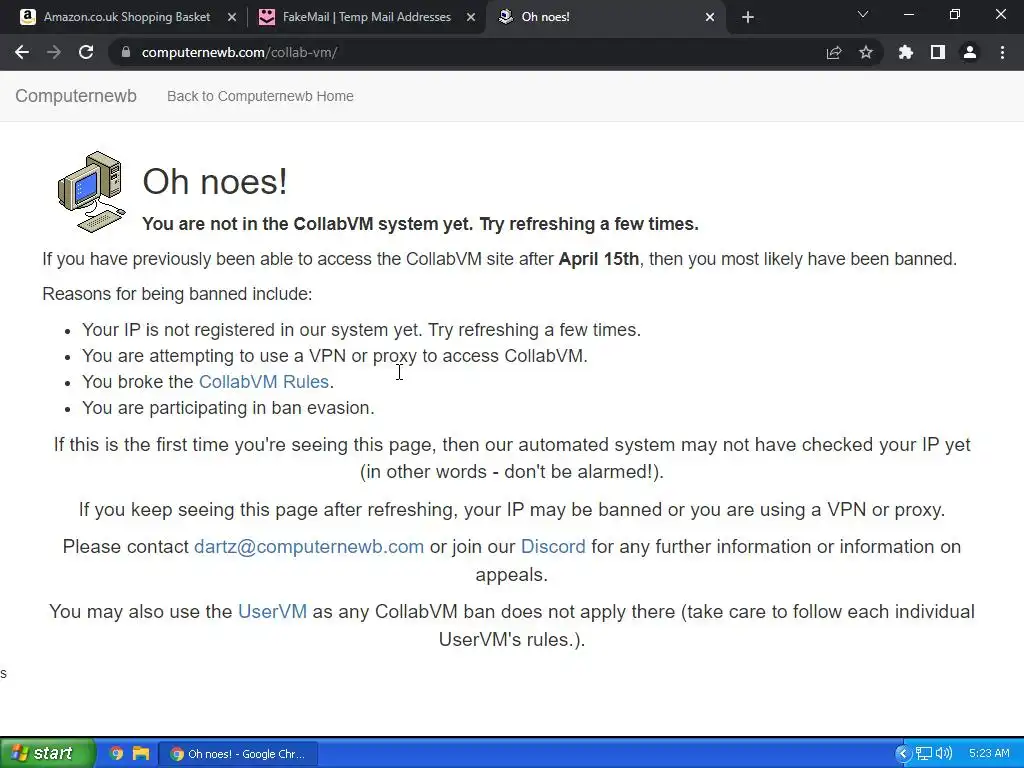Click the network connection tray icon
Viewport: 1024px width, 768px height.
(x=923, y=754)
